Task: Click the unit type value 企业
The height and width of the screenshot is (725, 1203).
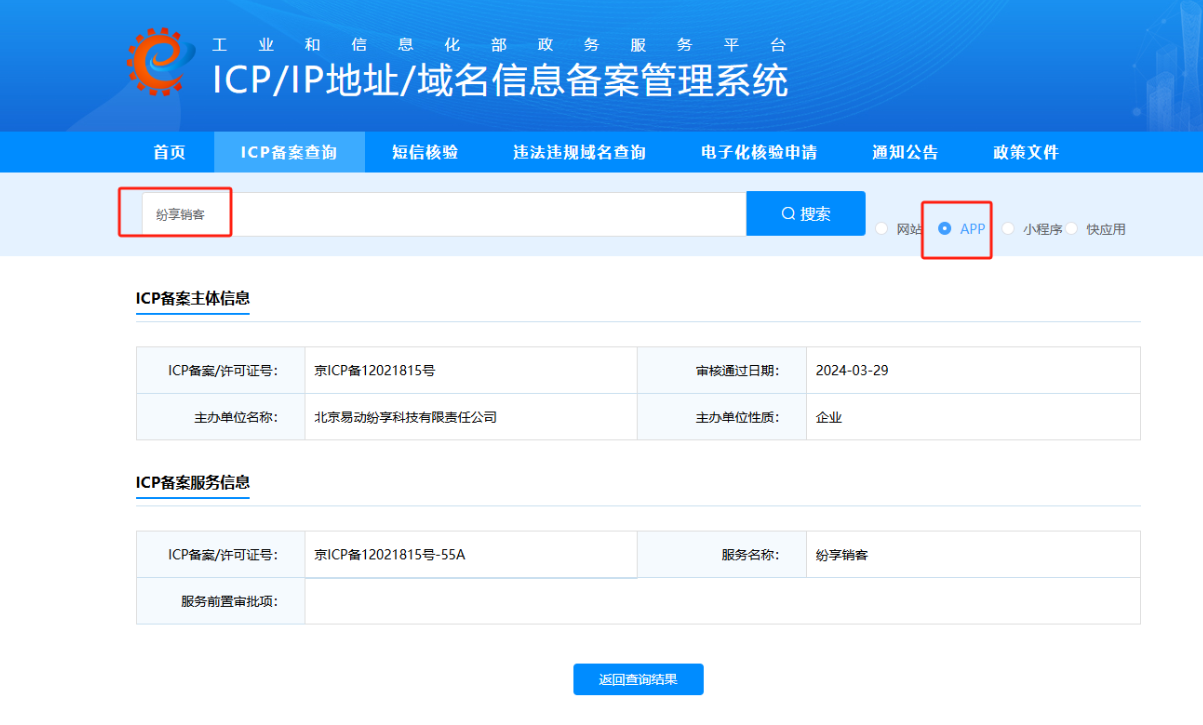Action: (x=828, y=417)
